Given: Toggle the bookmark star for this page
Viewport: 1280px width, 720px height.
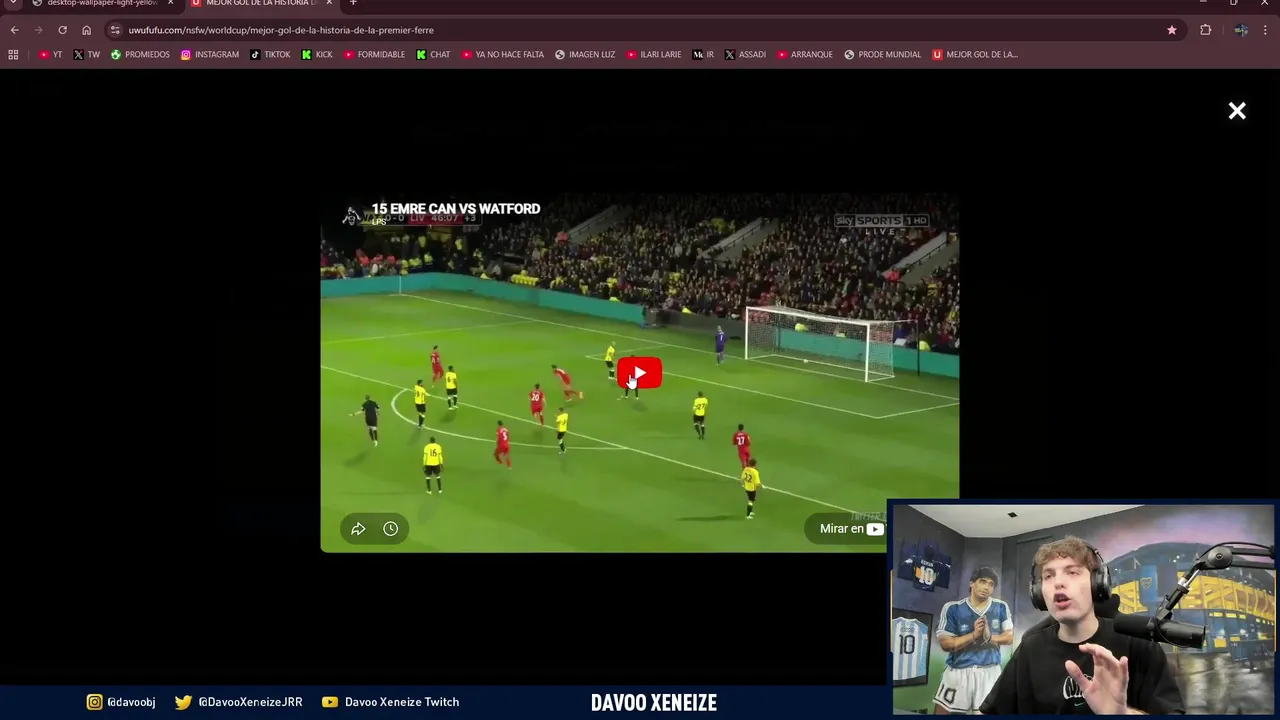Looking at the screenshot, I should (1172, 30).
